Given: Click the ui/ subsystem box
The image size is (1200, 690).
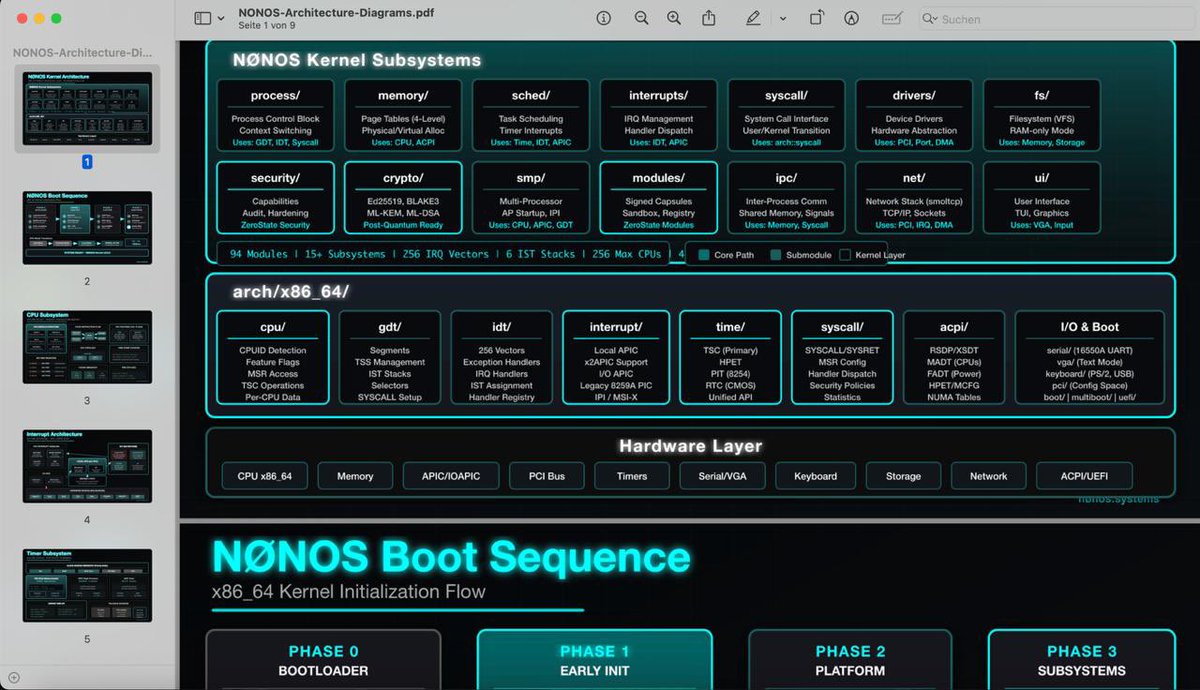Looking at the screenshot, I should pos(1042,198).
